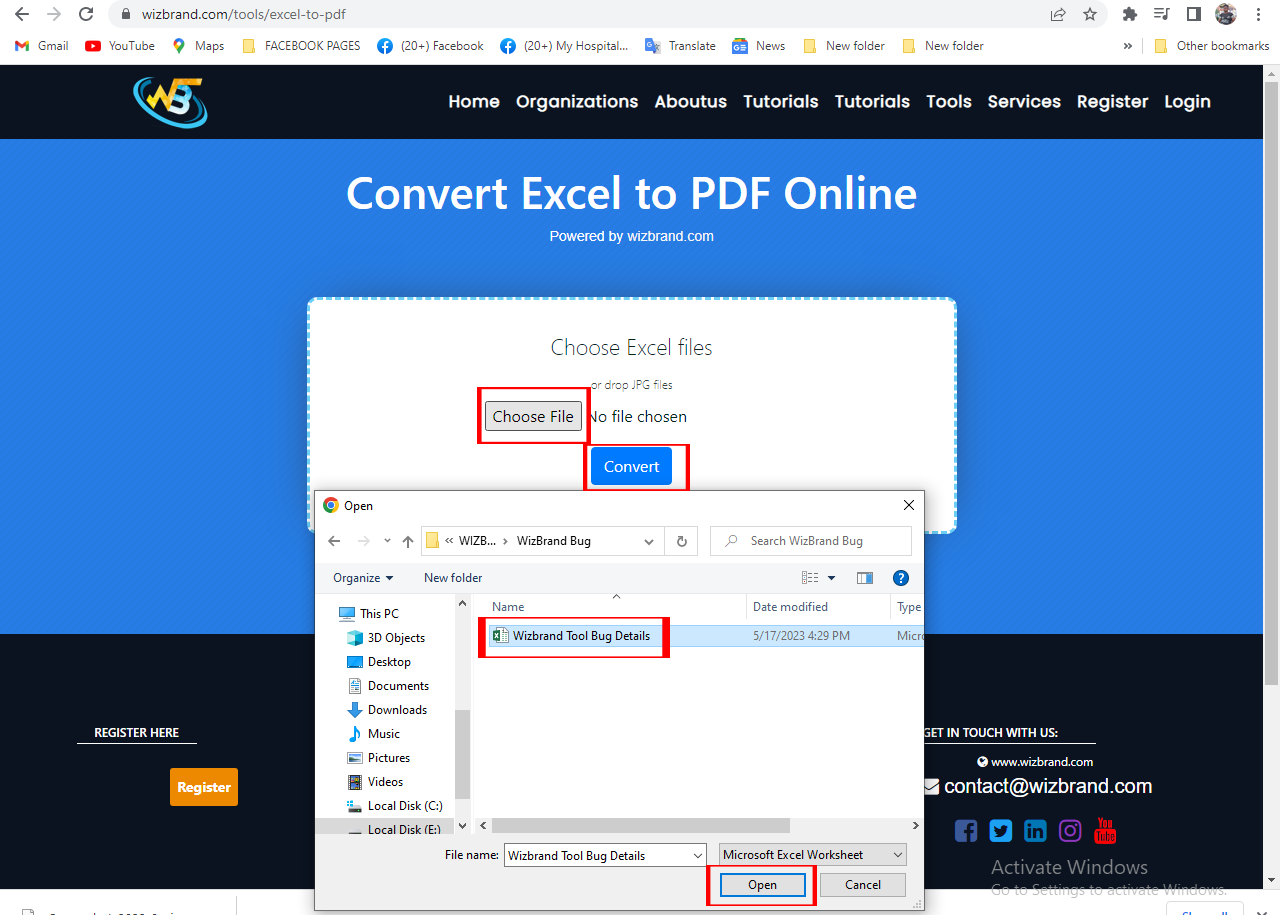Open the FACEBOOK PAGES bookmark folder
The height and width of the screenshot is (915, 1280).
[x=301, y=46]
